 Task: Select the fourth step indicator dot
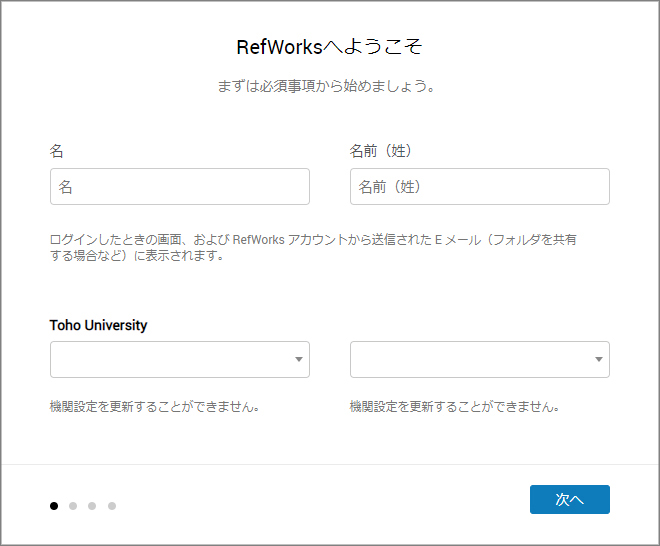click(112, 506)
